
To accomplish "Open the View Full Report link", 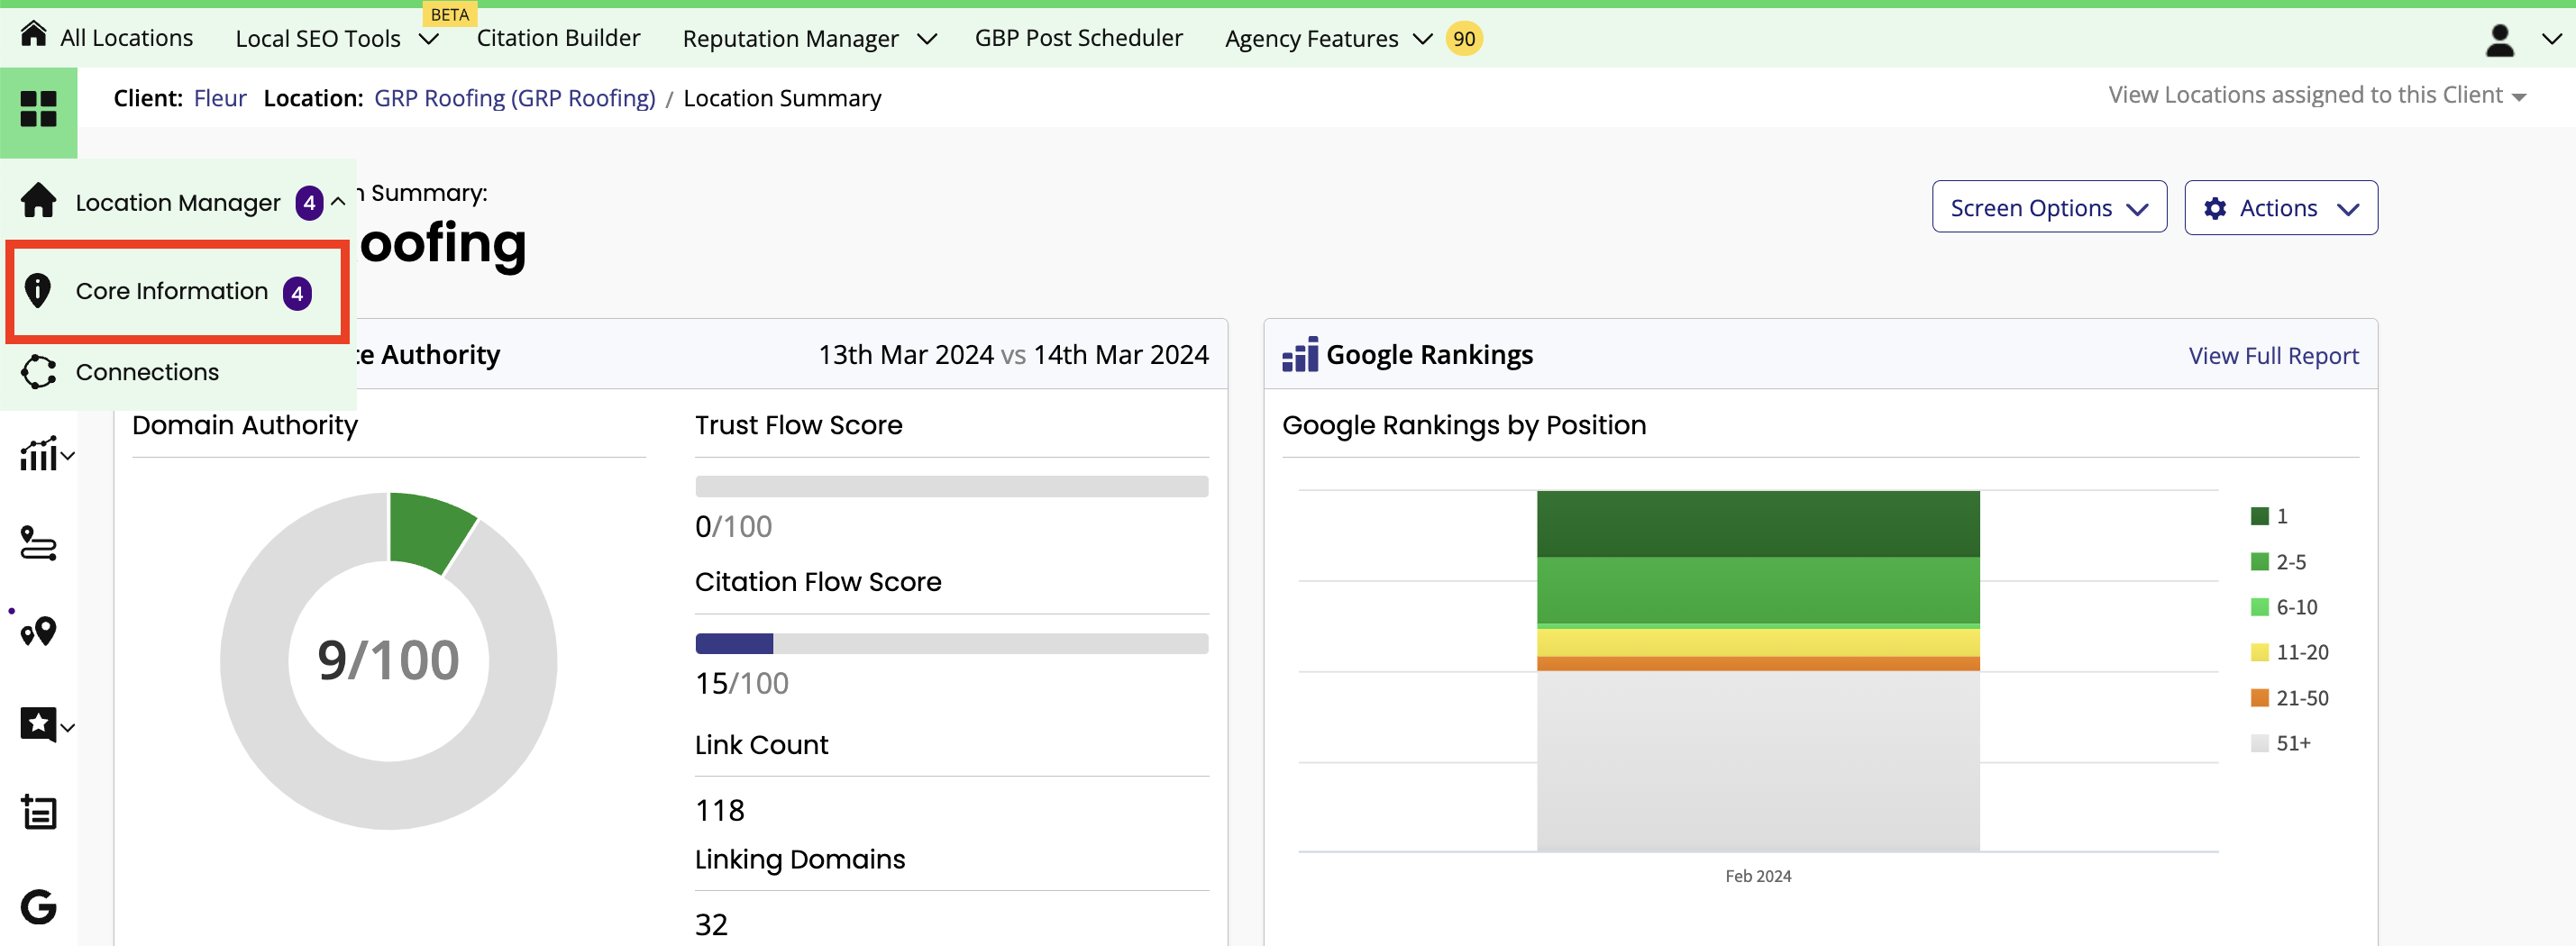I will [2273, 355].
